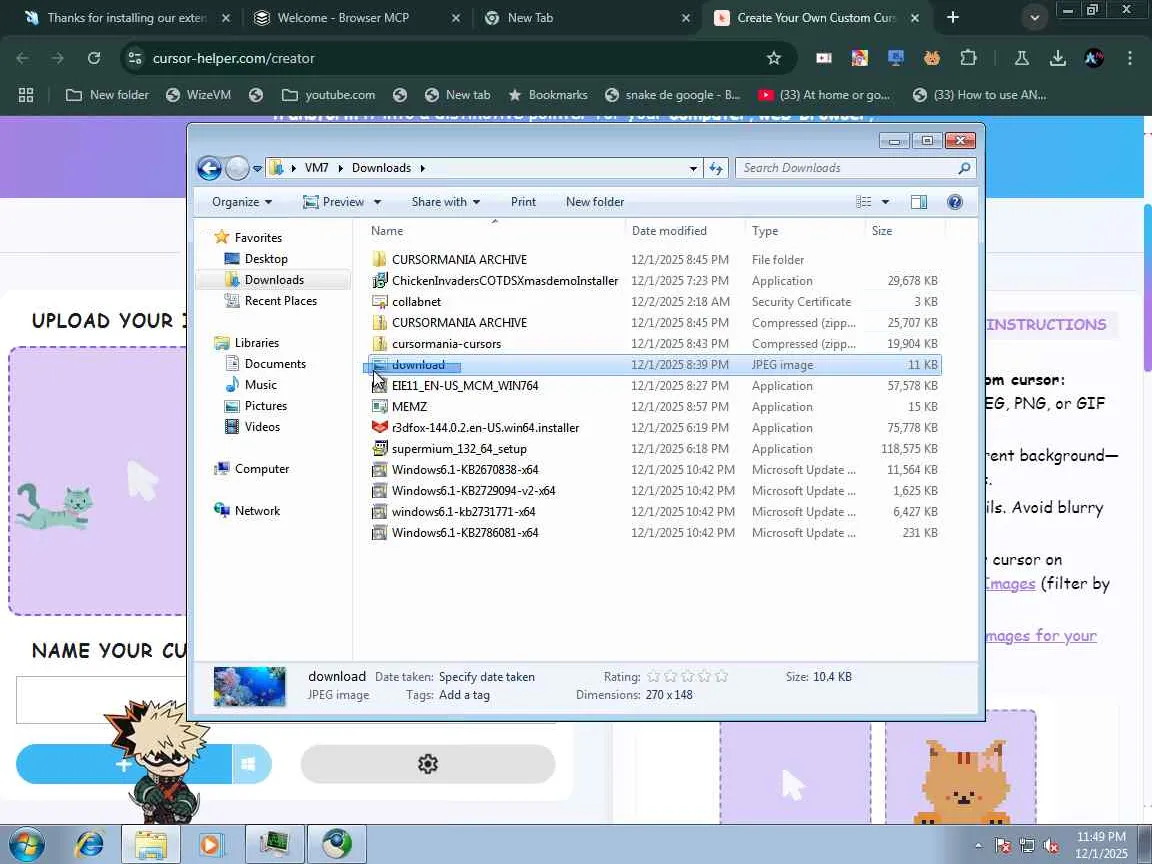Image resolution: width=1152 pixels, height=864 pixels.
Task: Click Downloads in the address breadcrumb
Action: click(381, 168)
